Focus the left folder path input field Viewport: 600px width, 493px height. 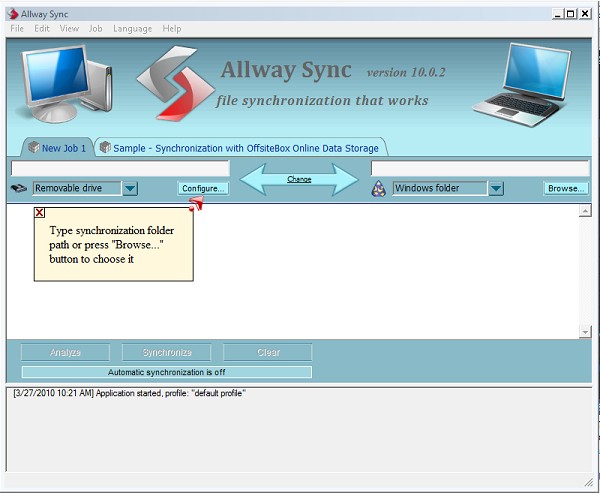pos(120,168)
